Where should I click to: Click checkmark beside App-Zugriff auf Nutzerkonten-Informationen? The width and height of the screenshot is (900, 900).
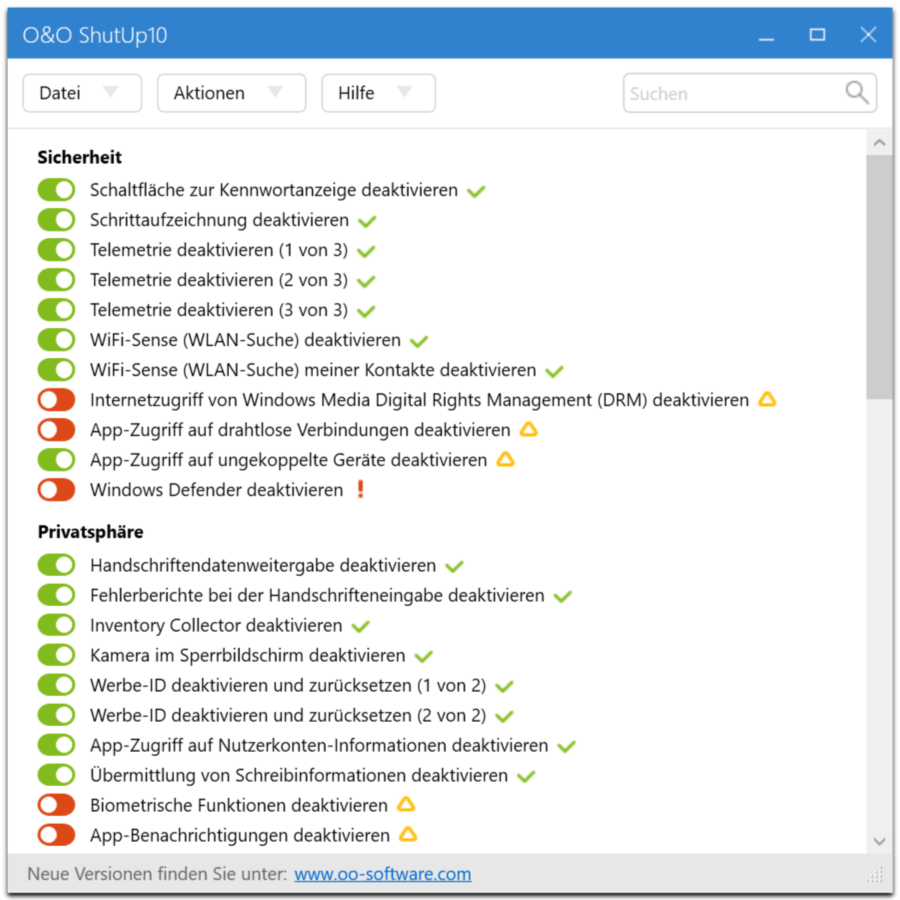[566, 746]
